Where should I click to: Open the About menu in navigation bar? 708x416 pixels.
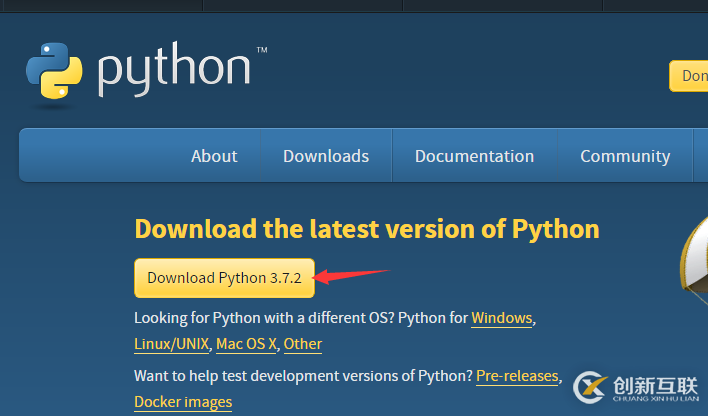click(214, 156)
